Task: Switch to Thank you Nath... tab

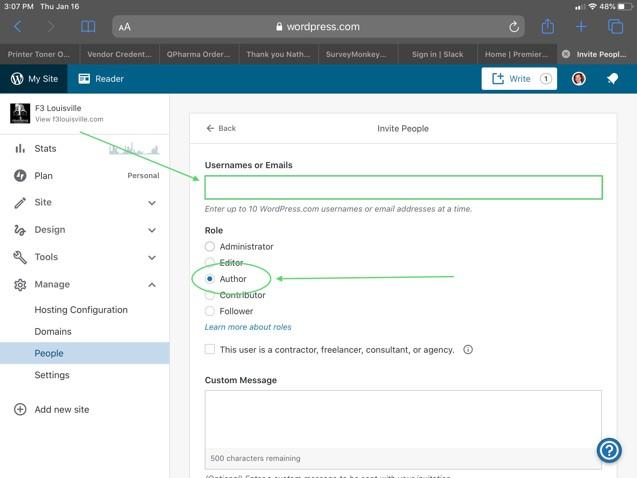Action: click(278, 54)
